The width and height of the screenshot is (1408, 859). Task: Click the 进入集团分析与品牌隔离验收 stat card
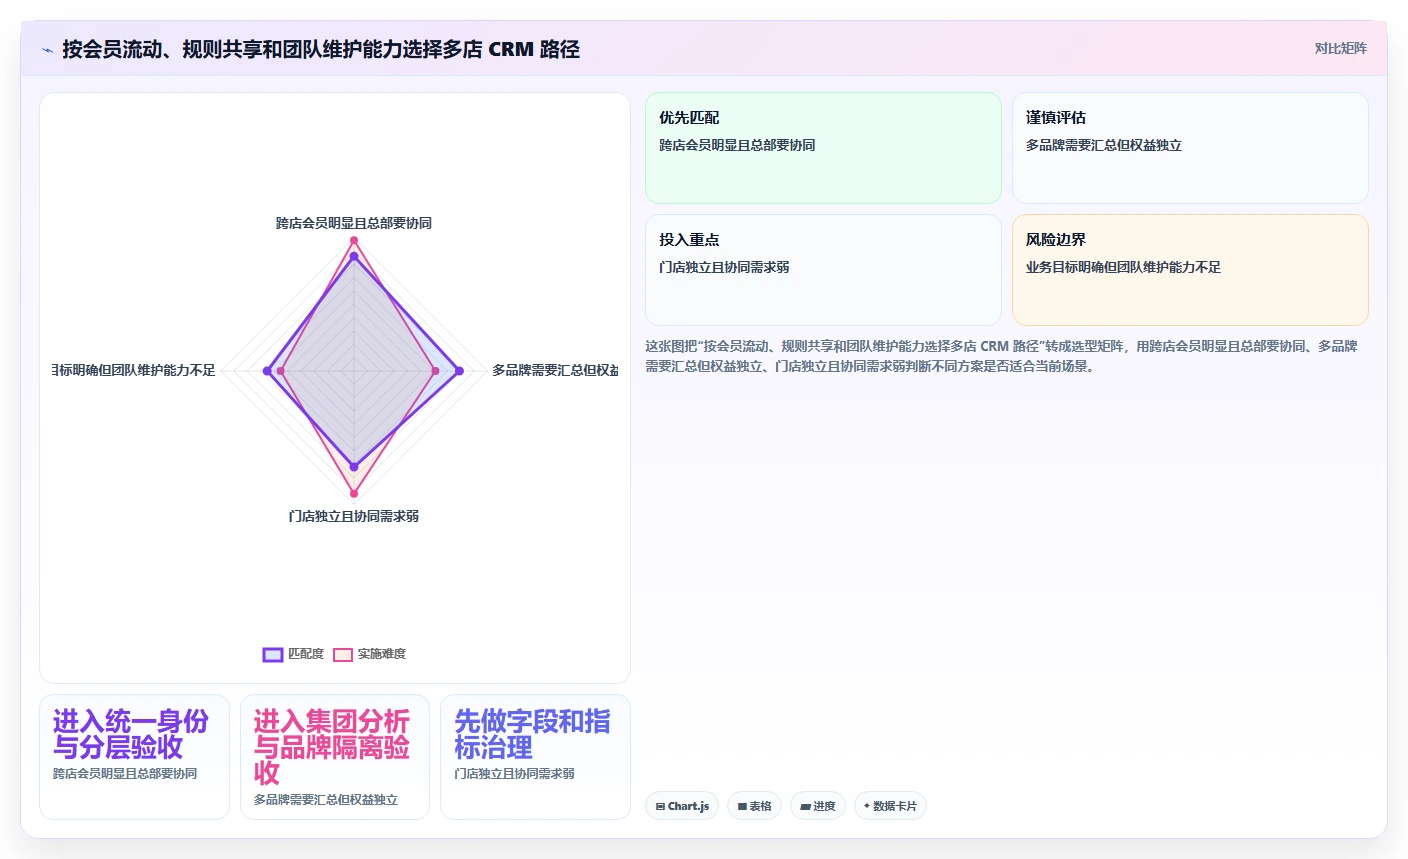click(x=335, y=757)
